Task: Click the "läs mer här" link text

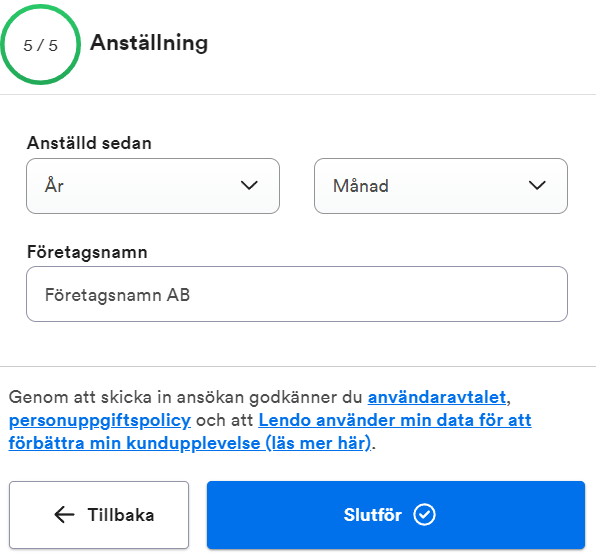Action: point(318,443)
